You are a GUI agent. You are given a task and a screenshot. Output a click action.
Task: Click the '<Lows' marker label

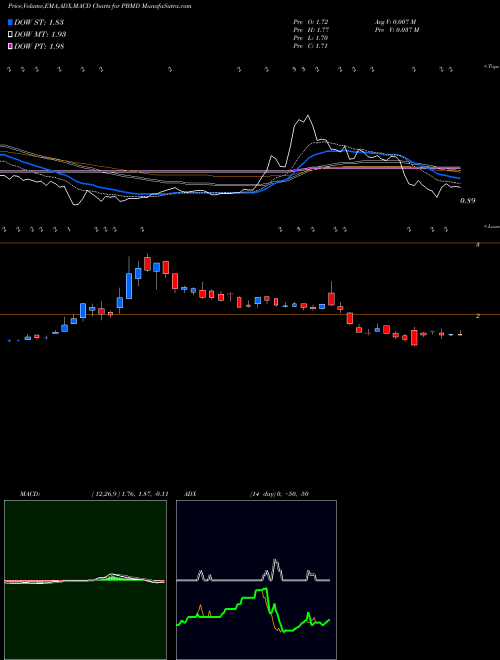click(492, 226)
